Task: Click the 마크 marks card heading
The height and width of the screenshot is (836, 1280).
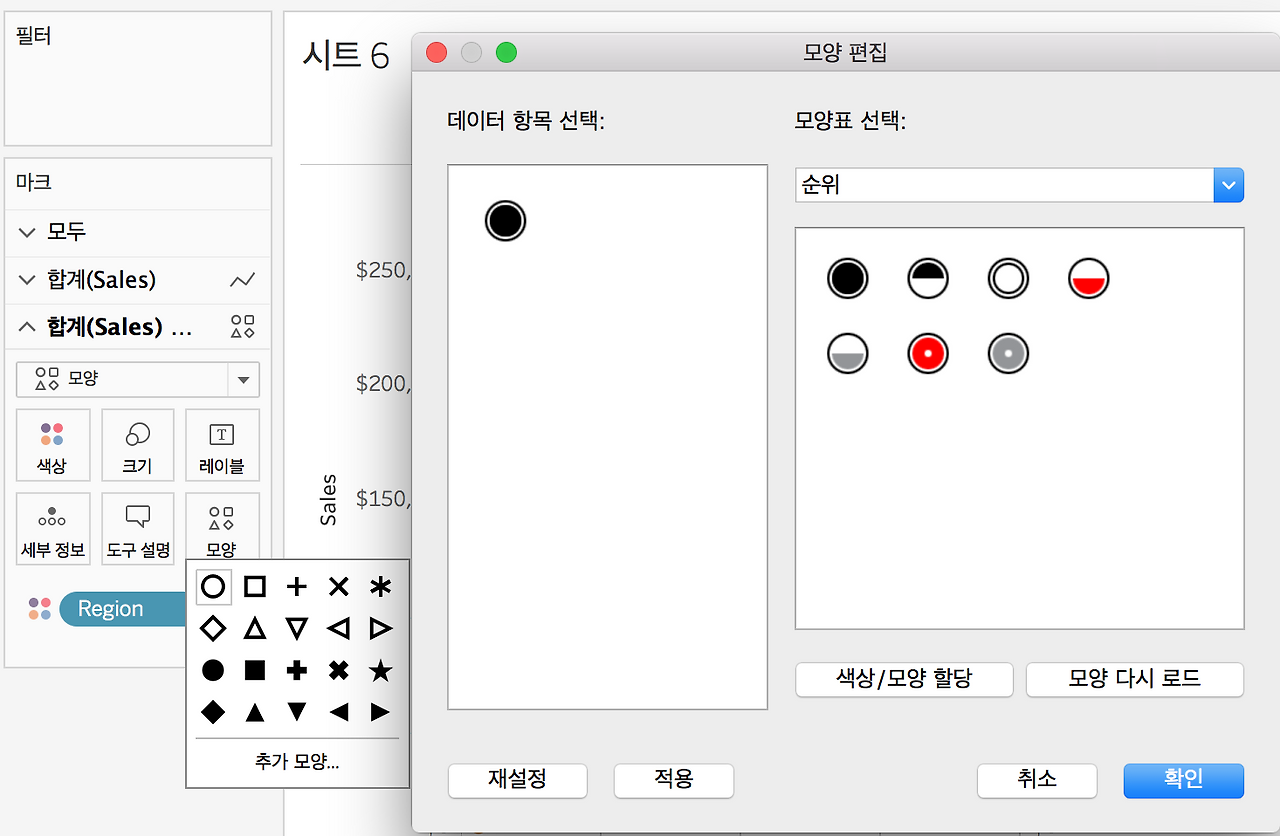Action: (34, 182)
